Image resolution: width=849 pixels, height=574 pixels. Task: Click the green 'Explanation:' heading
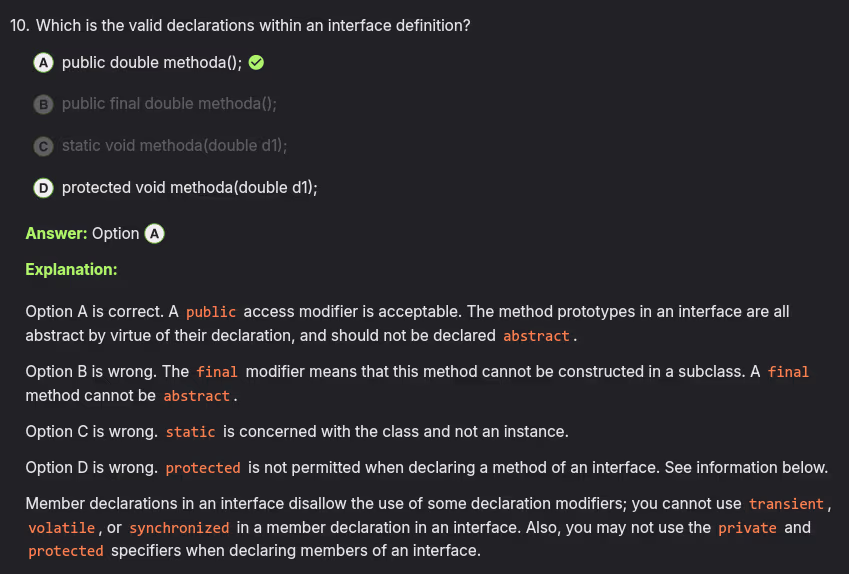(71, 270)
